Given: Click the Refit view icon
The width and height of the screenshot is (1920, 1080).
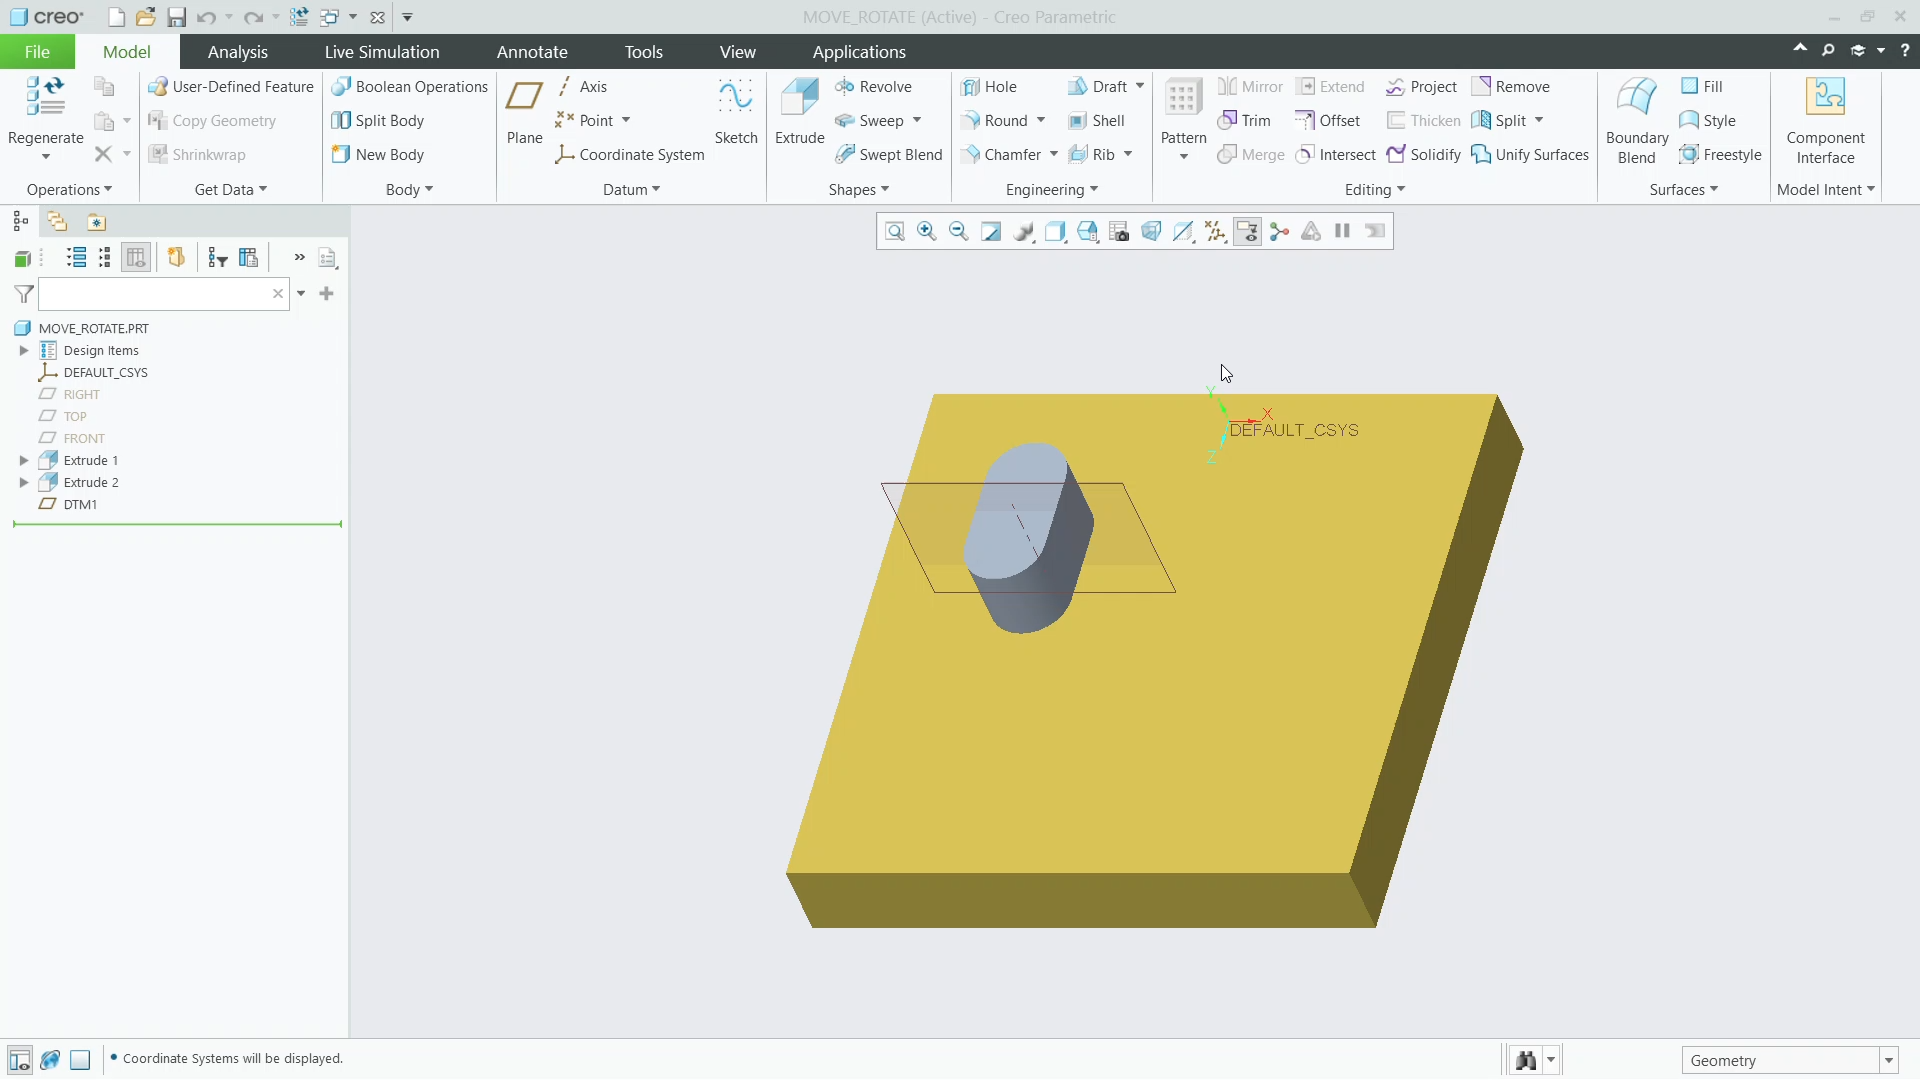Looking at the screenshot, I should (895, 232).
